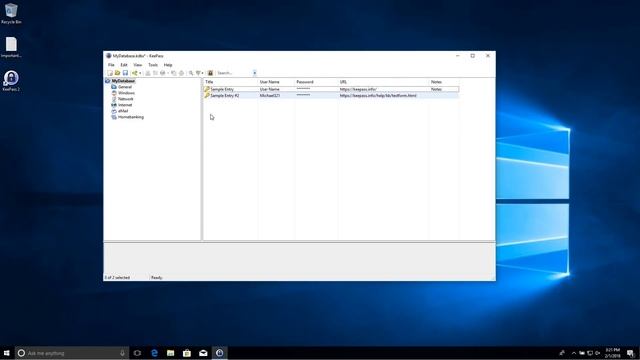640x360 pixels.
Task: Open the Store from the taskbar
Action: (187, 353)
